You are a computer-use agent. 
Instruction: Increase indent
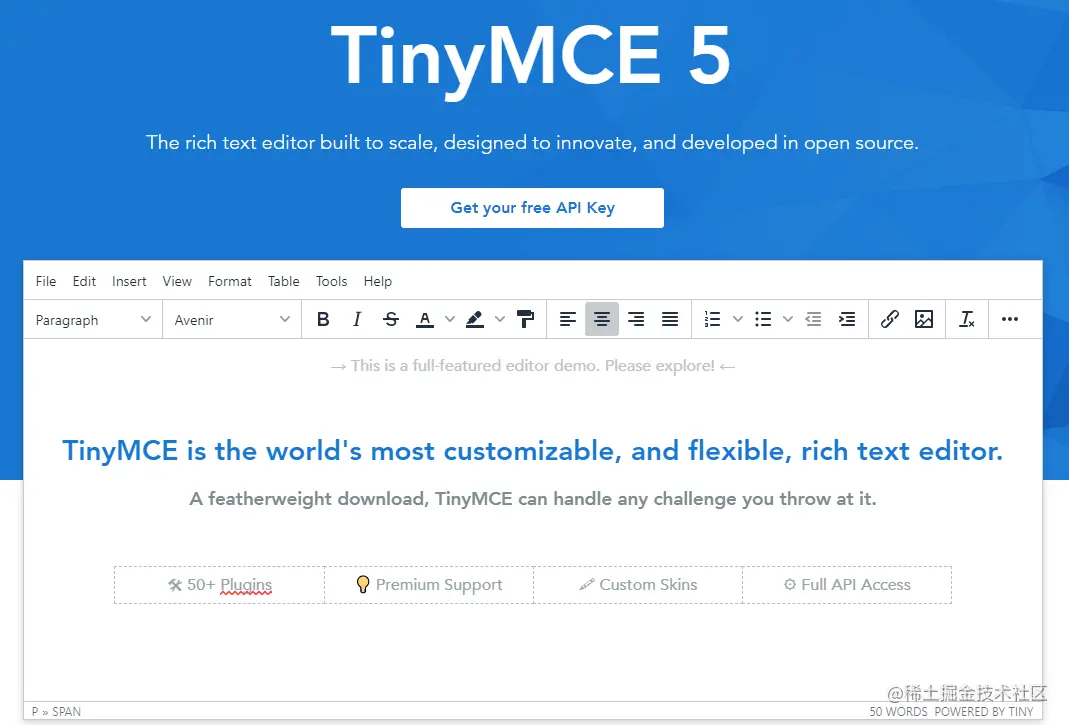[847, 319]
